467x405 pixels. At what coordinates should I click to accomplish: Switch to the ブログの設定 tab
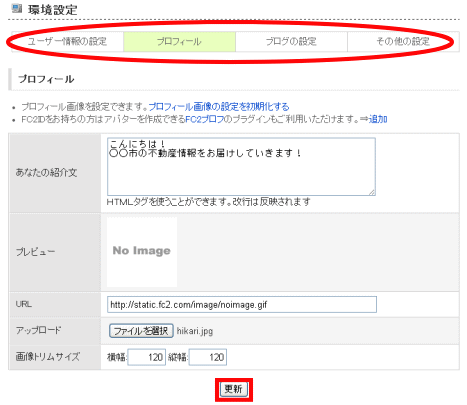[291, 42]
